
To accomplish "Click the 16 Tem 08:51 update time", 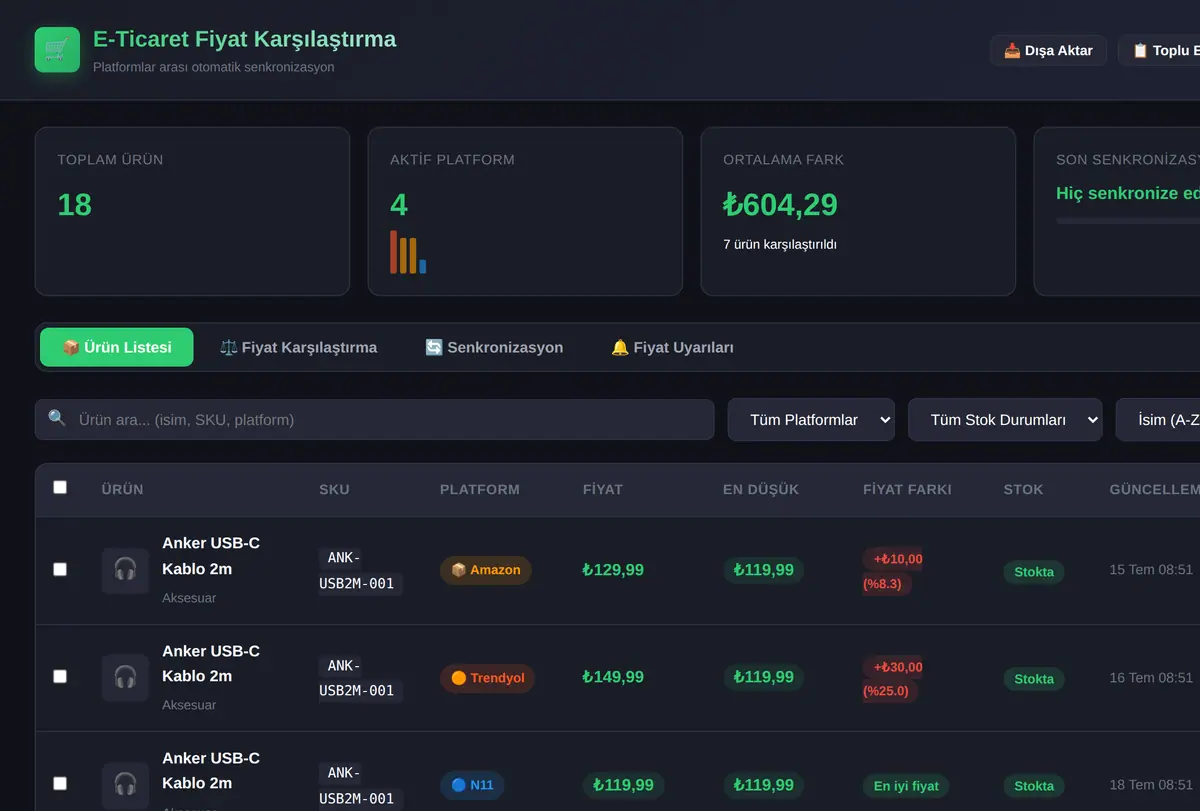I will [x=1151, y=678].
